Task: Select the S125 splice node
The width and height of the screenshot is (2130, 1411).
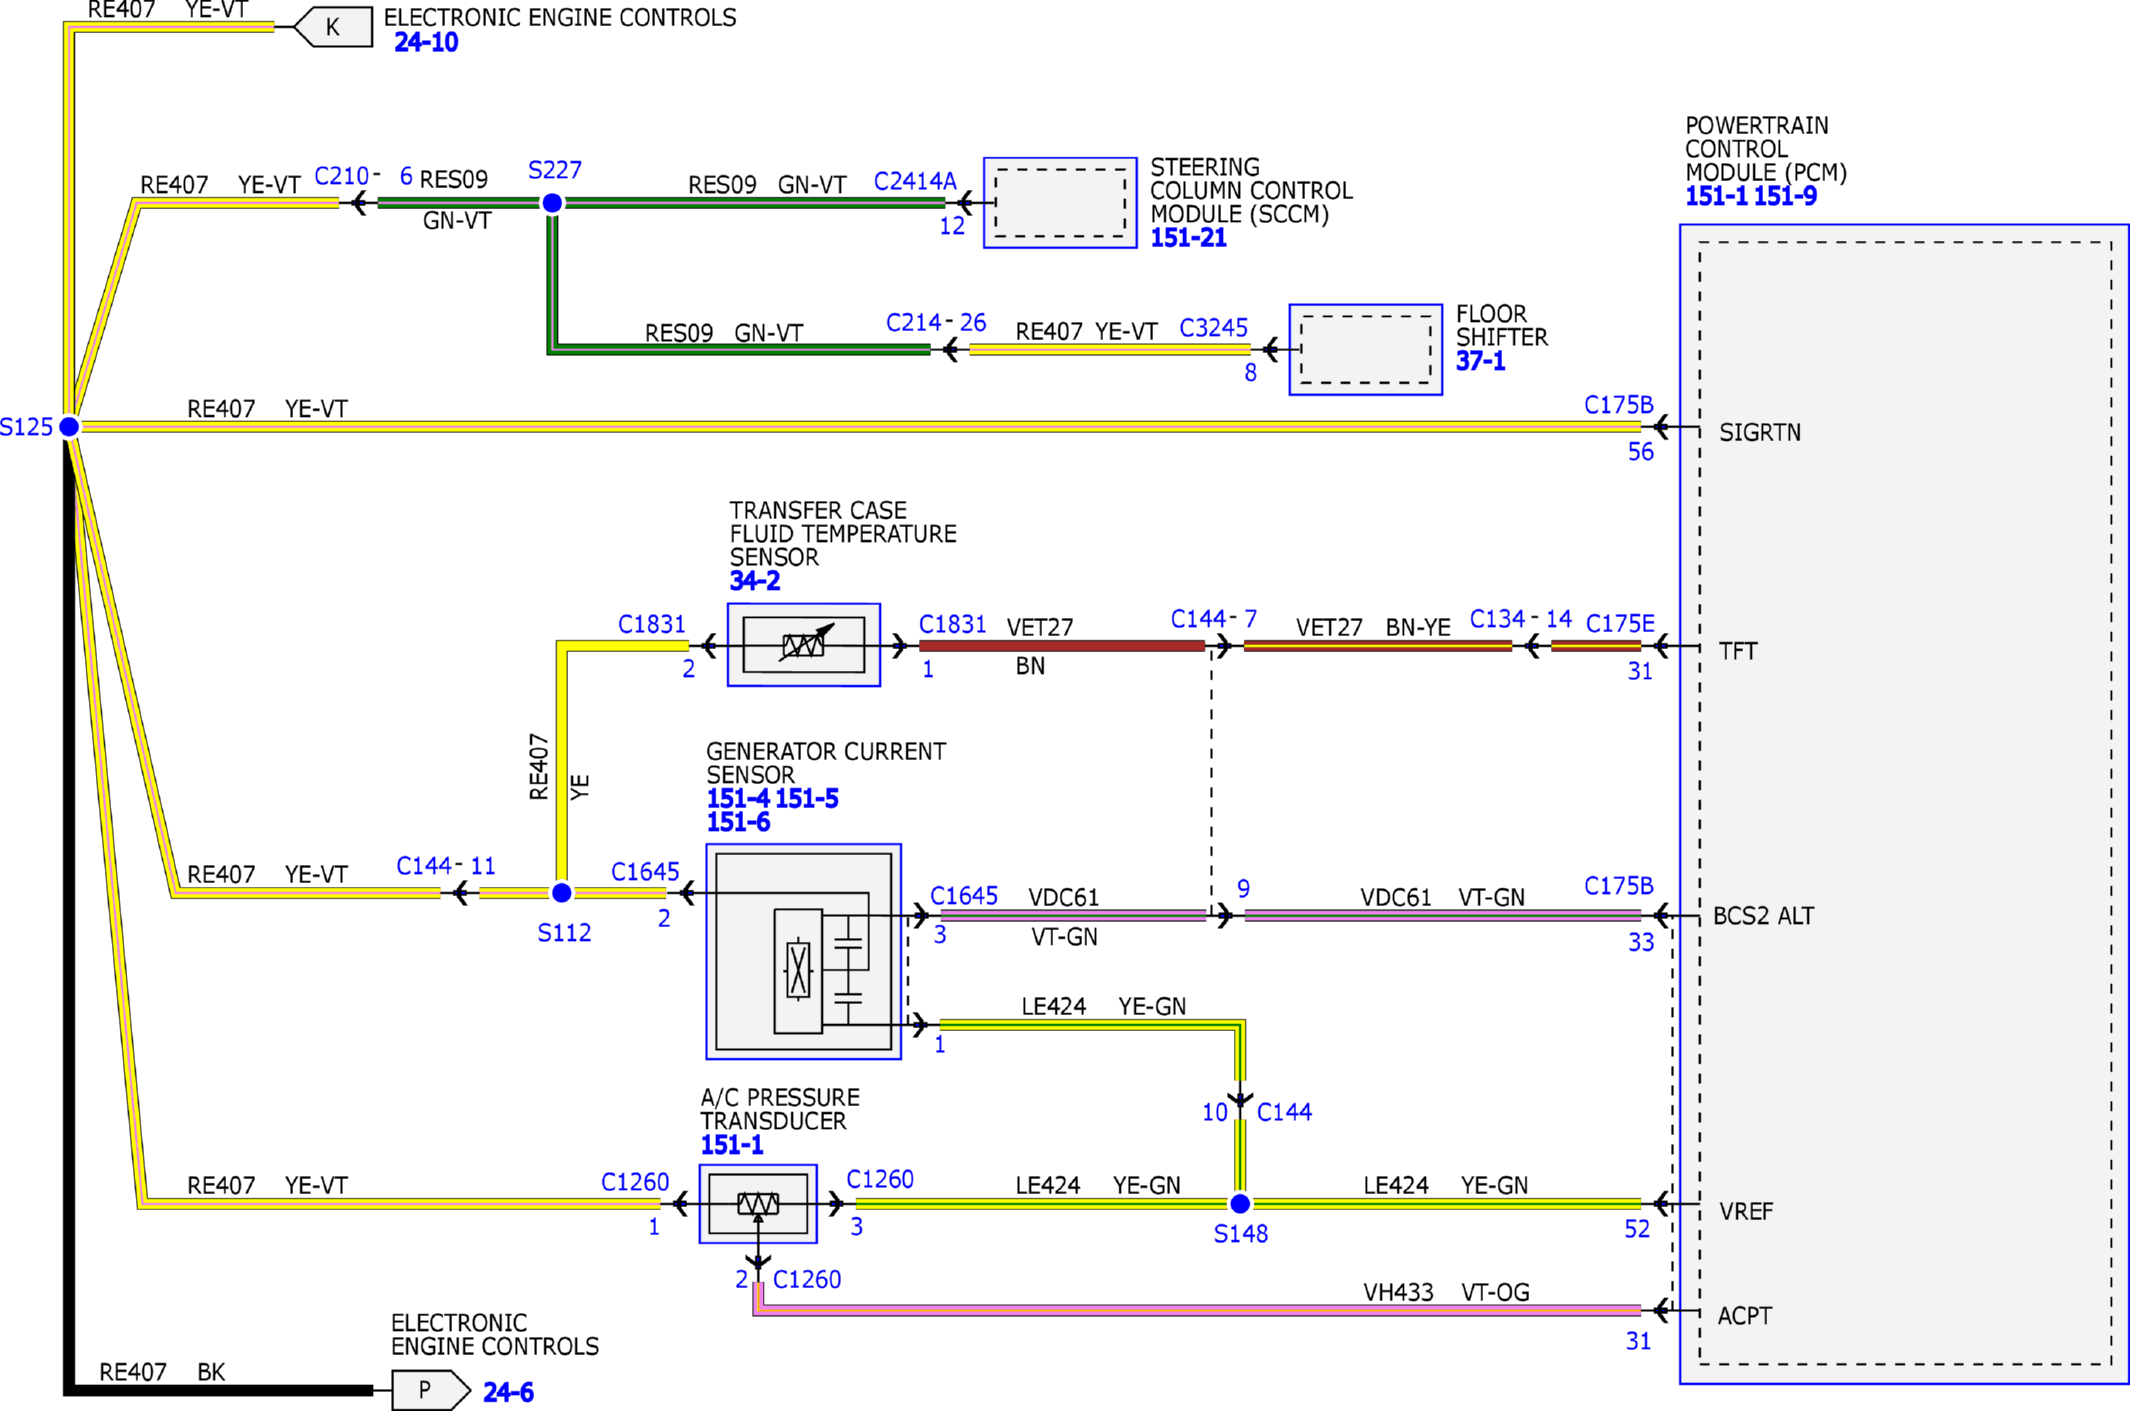Action: pos(69,427)
